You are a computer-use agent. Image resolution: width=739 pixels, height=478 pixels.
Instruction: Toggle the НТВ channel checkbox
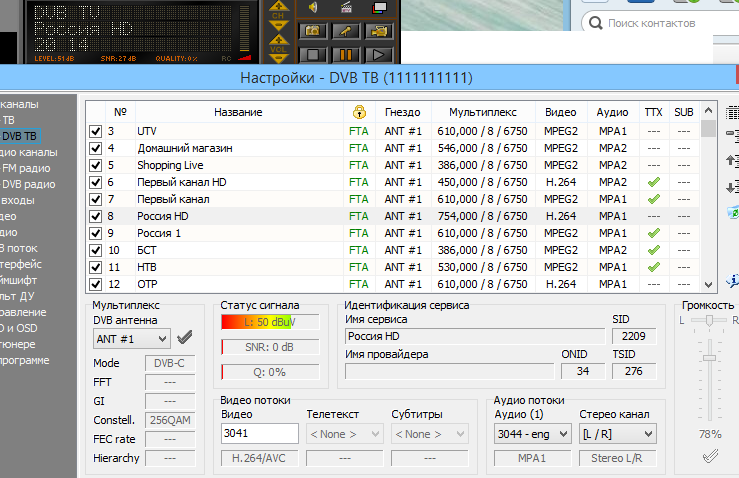click(x=95, y=267)
